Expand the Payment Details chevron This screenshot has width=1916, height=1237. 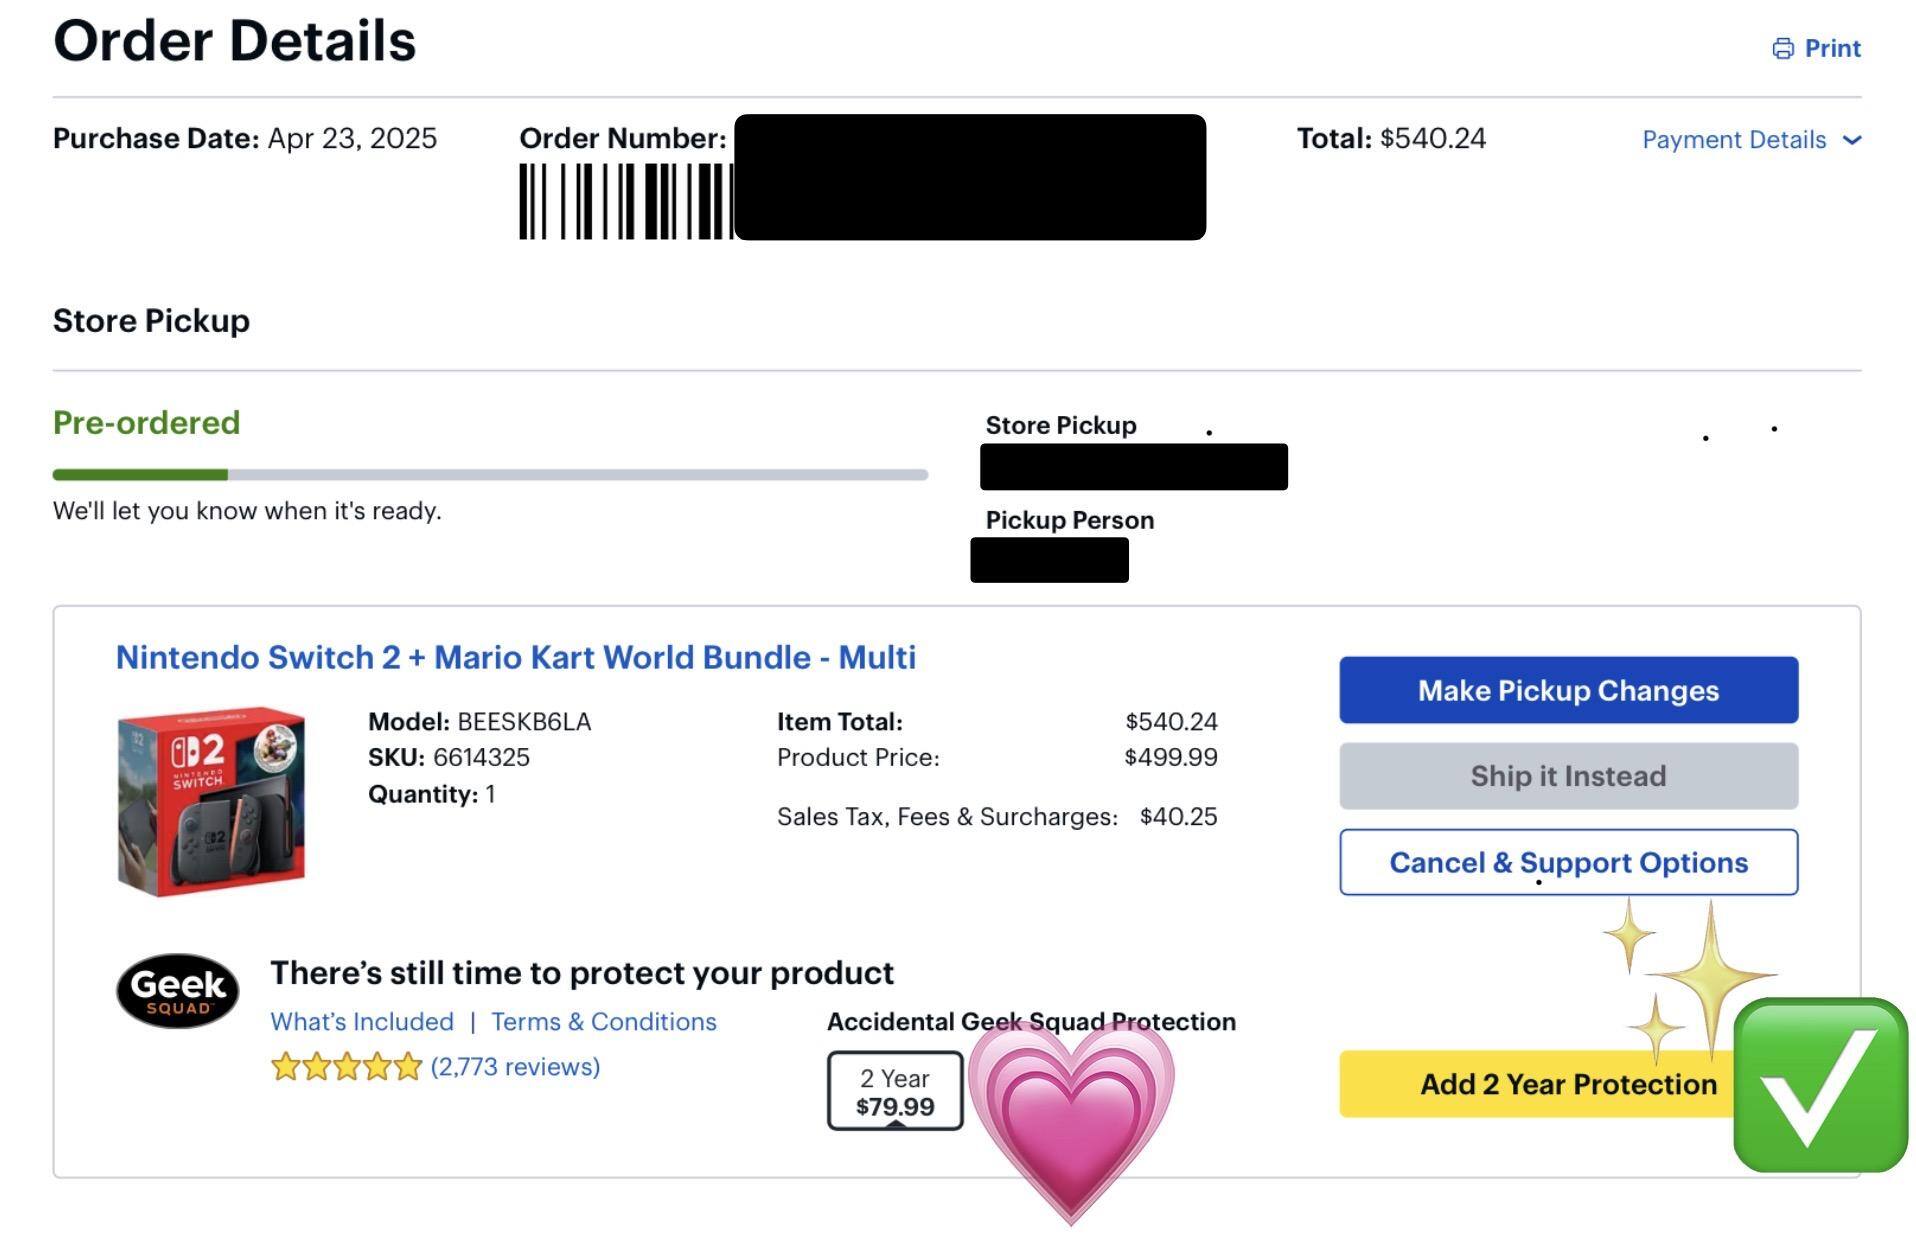[x=1852, y=140]
